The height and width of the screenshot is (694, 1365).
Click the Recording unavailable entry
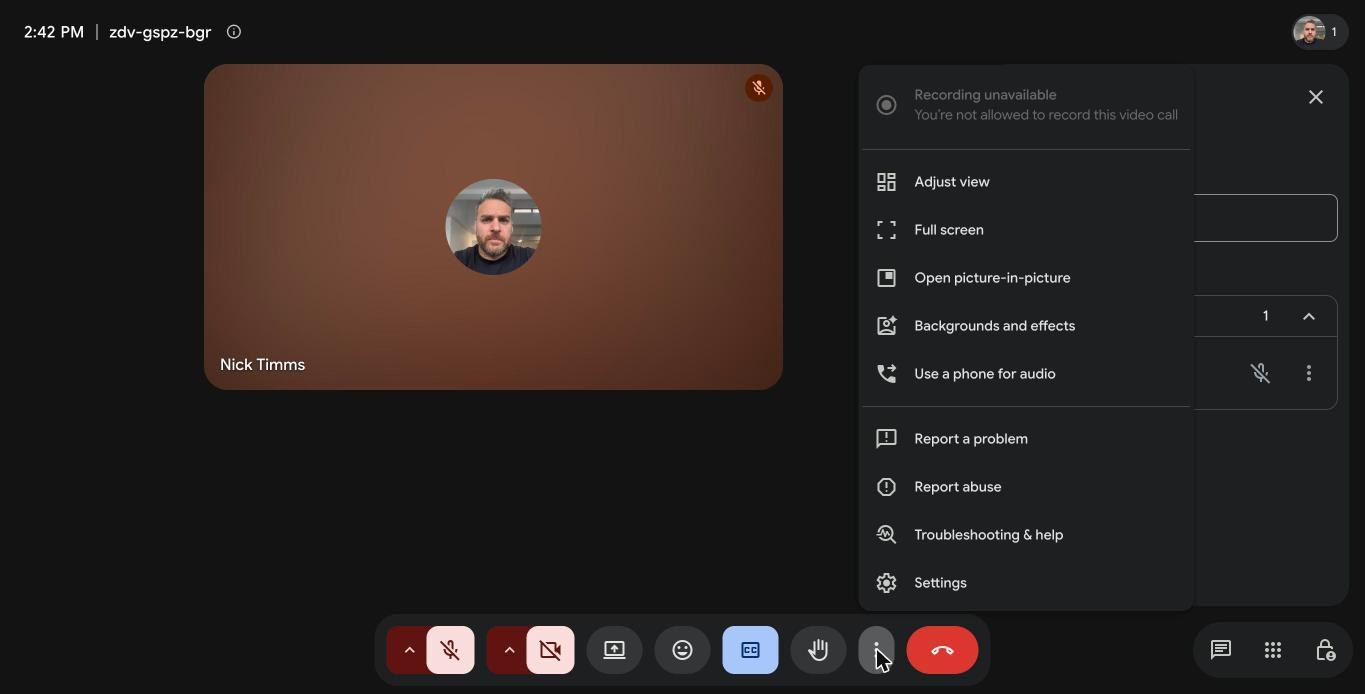(x=1026, y=105)
